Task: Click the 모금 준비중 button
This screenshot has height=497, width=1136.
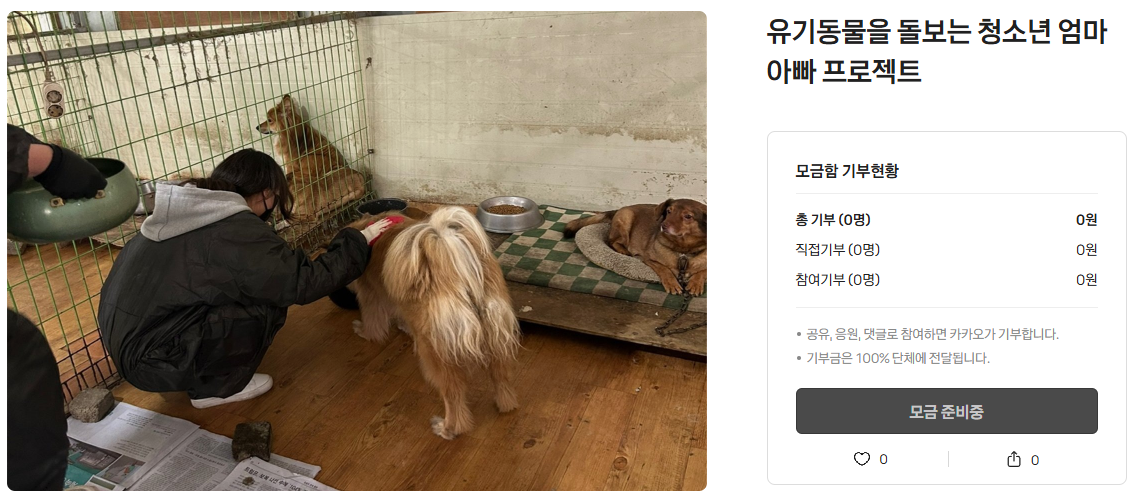Action: click(946, 412)
